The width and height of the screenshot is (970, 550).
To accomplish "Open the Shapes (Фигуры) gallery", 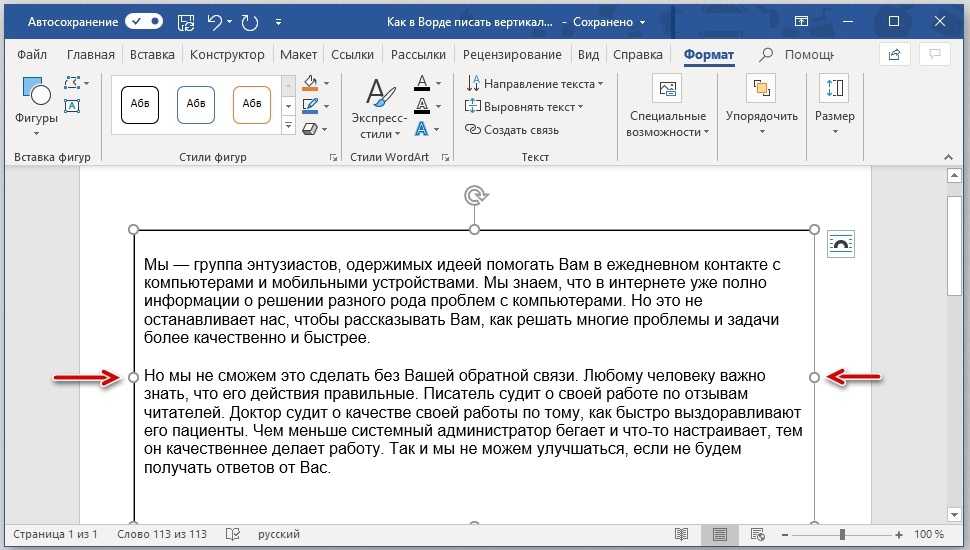I will click(x=36, y=102).
